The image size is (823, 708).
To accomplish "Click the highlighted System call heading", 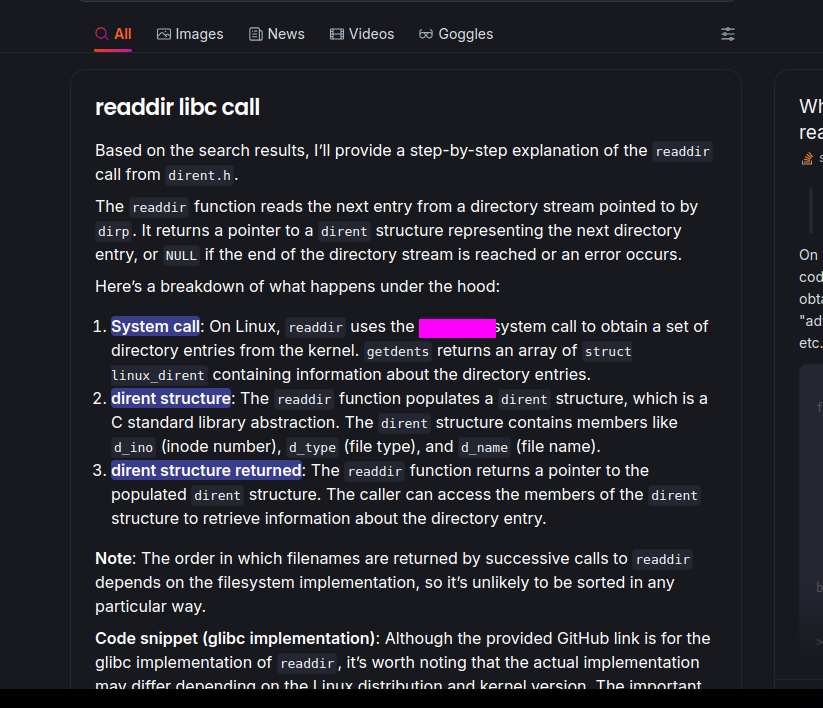I will click(x=155, y=326).
